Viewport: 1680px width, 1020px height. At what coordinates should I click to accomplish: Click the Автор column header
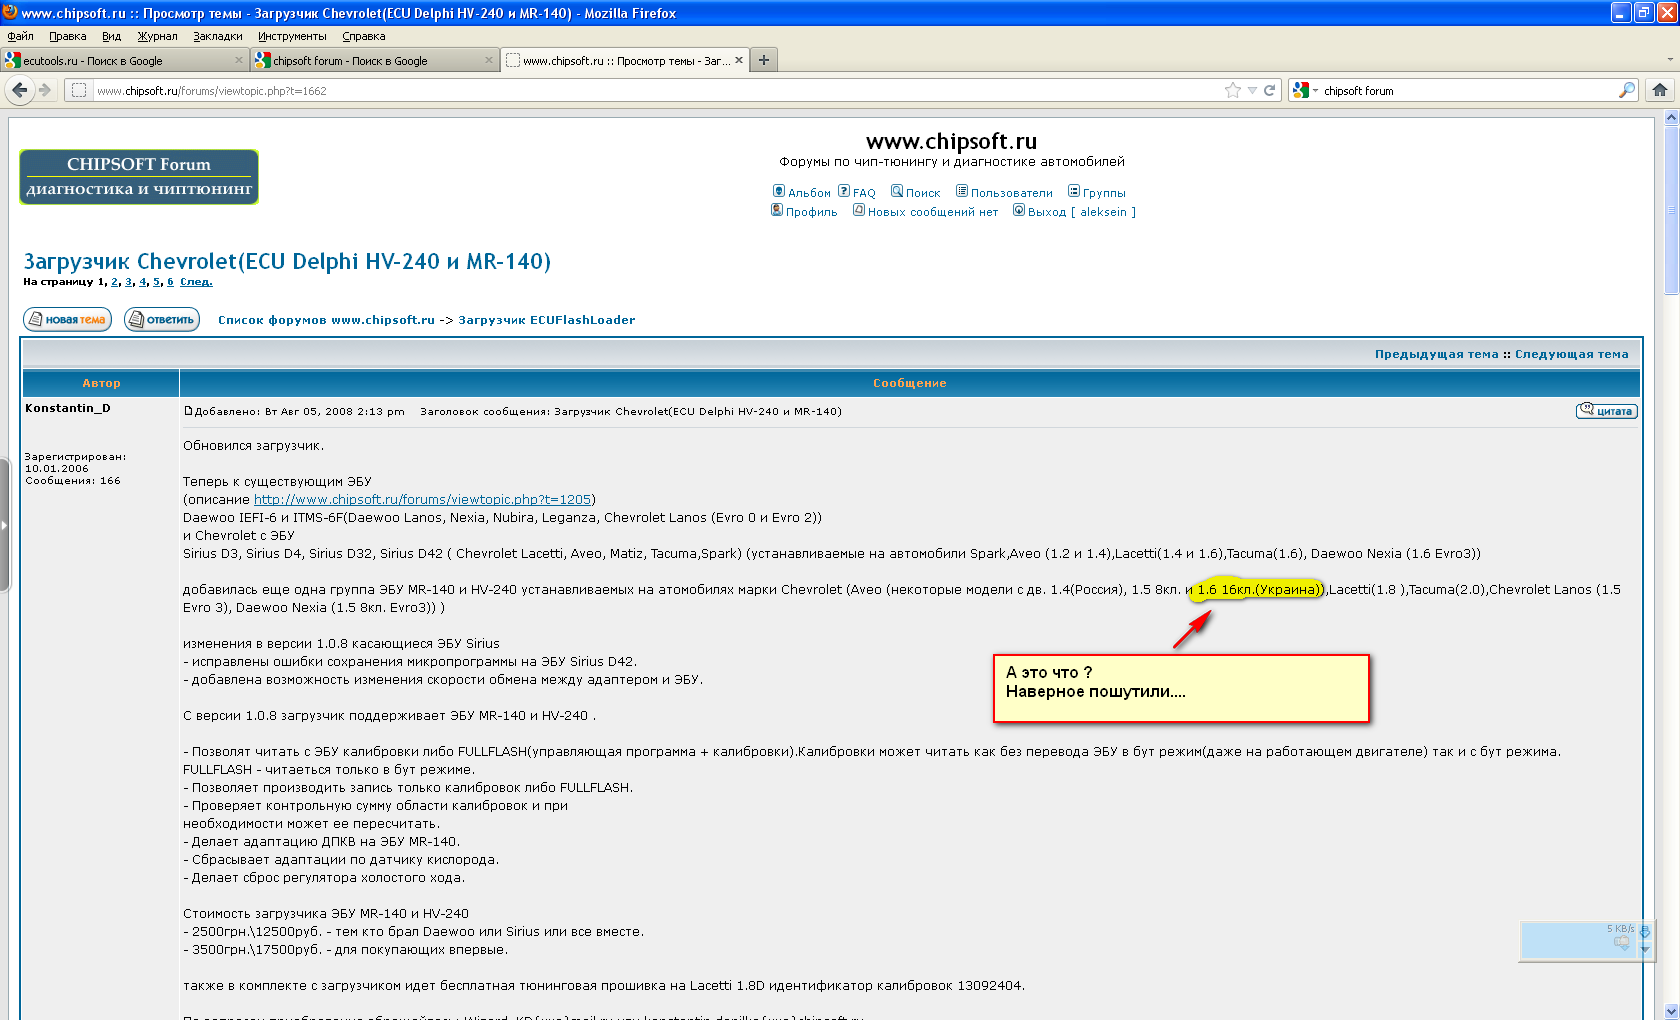pyautogui.click(x=101, y=383)
